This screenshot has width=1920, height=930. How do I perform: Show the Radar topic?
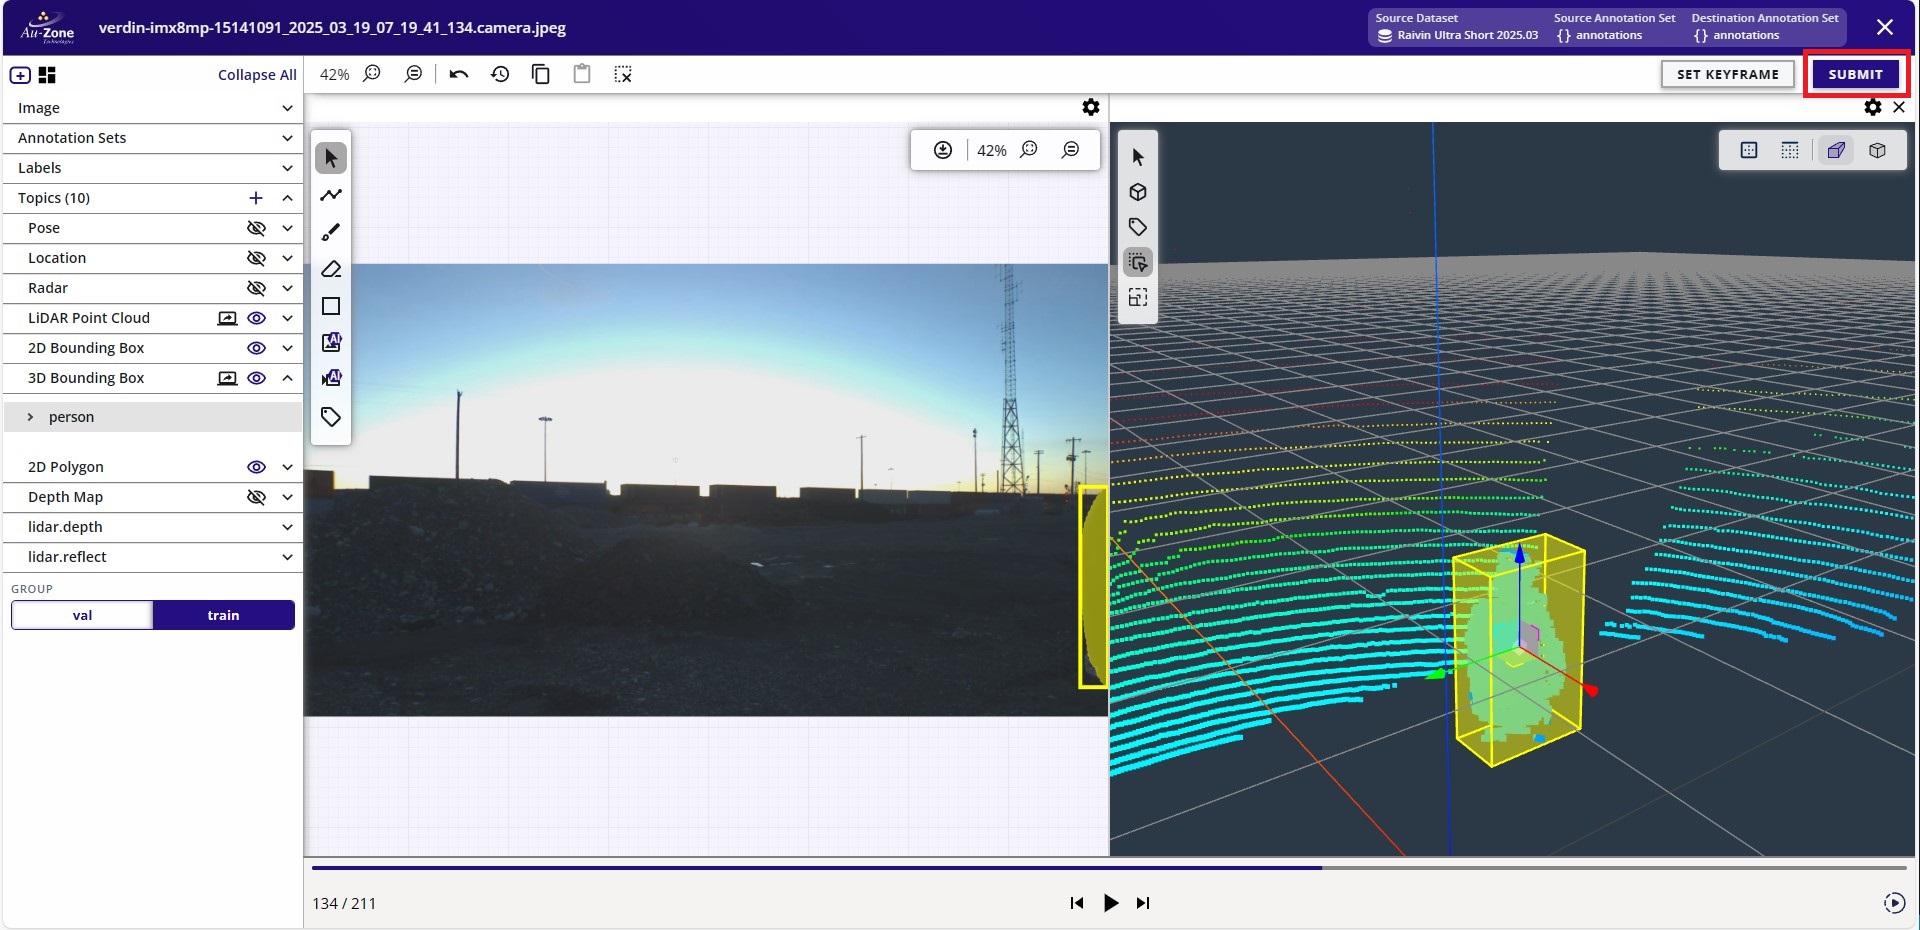[256, 288]
